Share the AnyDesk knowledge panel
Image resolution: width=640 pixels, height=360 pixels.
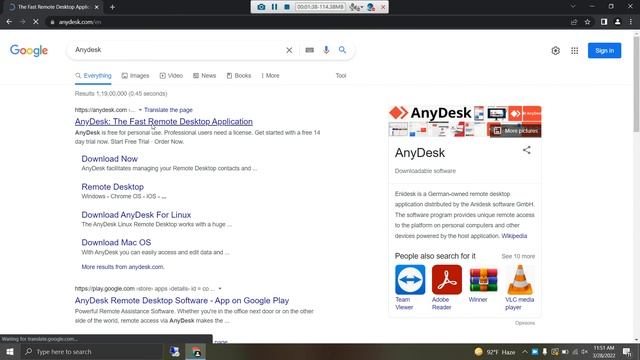pyautogui.click(x=527, y=150)
